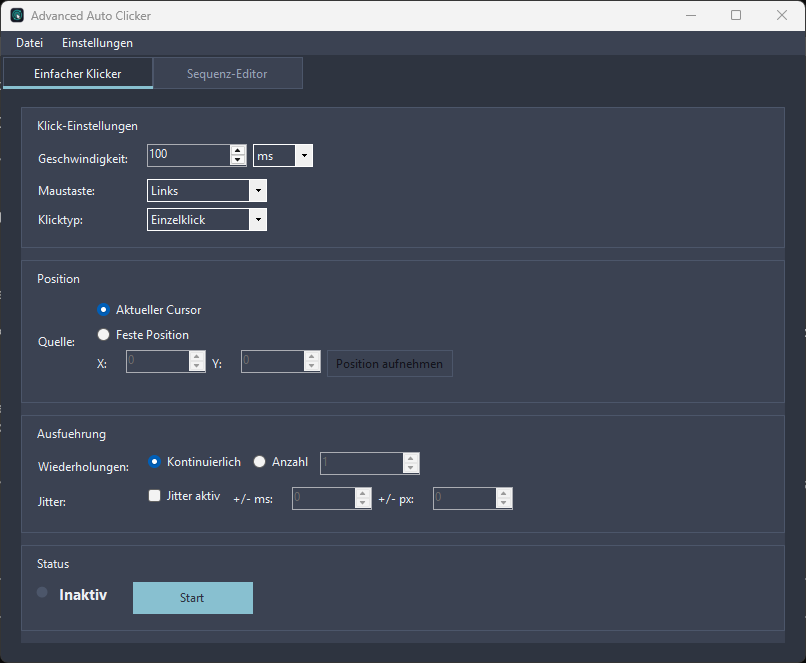Switch to the Einfacher Klicker tab
The height and width of the screenshot is (663, 806).
tap(78, 73)
